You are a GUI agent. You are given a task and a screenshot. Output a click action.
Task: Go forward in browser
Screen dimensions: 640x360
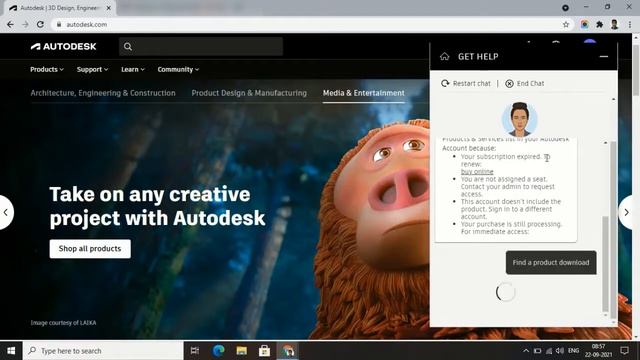tap(25, 24)
